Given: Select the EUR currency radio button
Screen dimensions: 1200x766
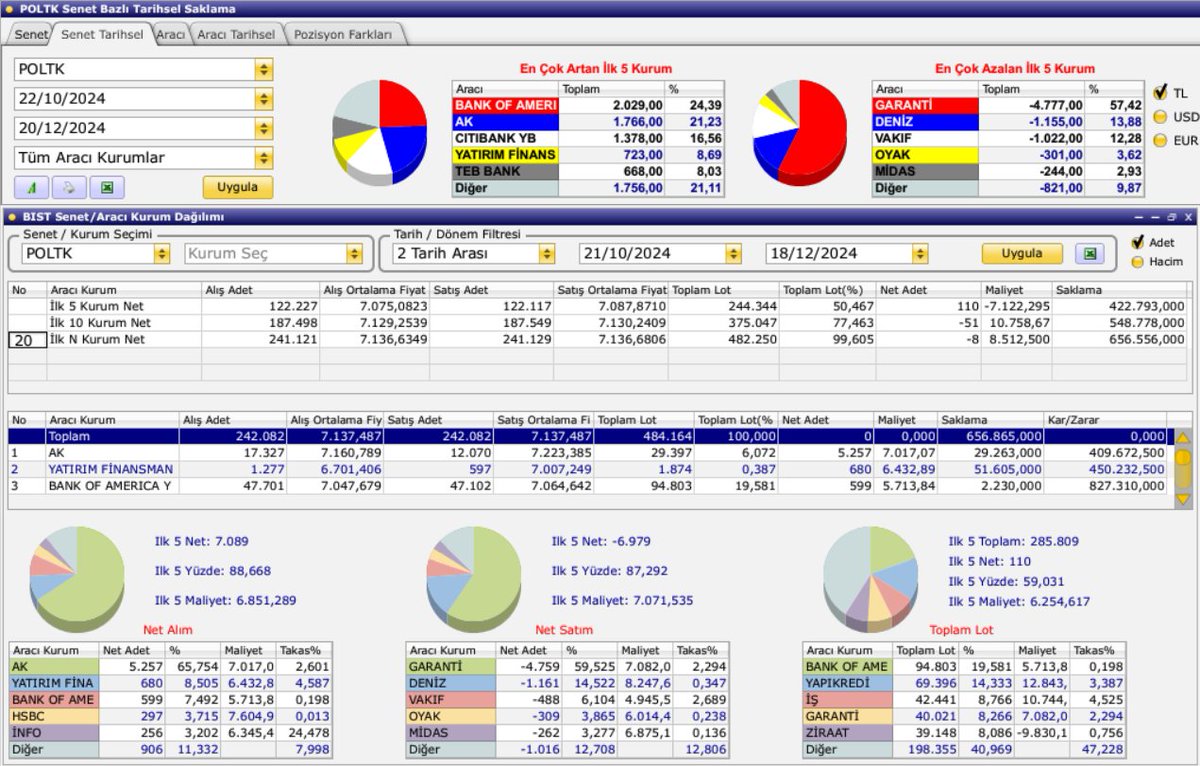Looking at the screenshot, I should (x=1160, y=140).
